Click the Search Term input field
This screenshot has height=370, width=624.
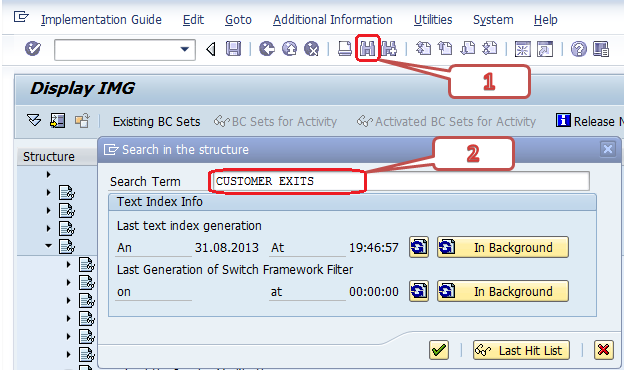coord(399,181)
